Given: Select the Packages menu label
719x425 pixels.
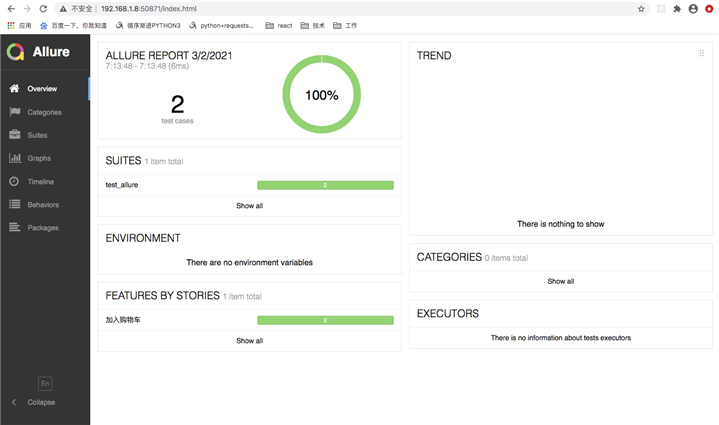Looking at the screenshot, I should (x=43, y=227).
